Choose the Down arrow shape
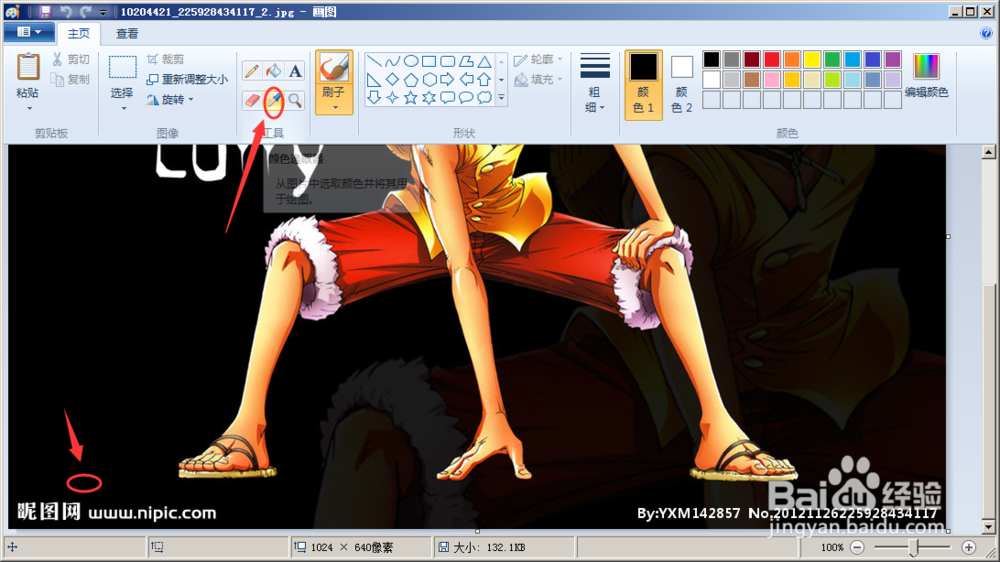1000x562 pixels. 374,98
